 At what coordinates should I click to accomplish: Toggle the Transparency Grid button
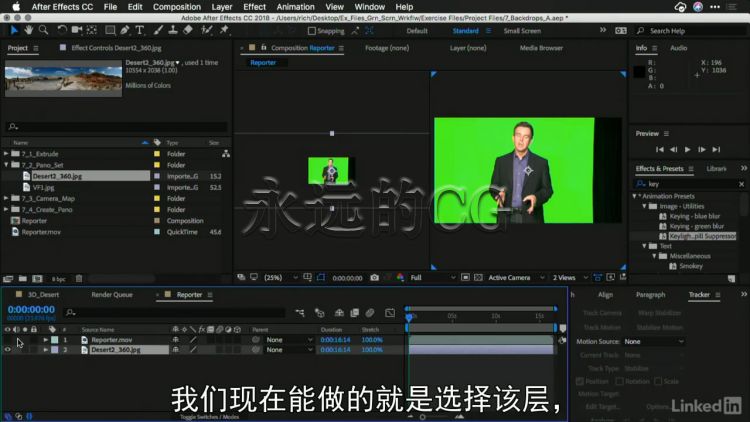pos(478,278)
